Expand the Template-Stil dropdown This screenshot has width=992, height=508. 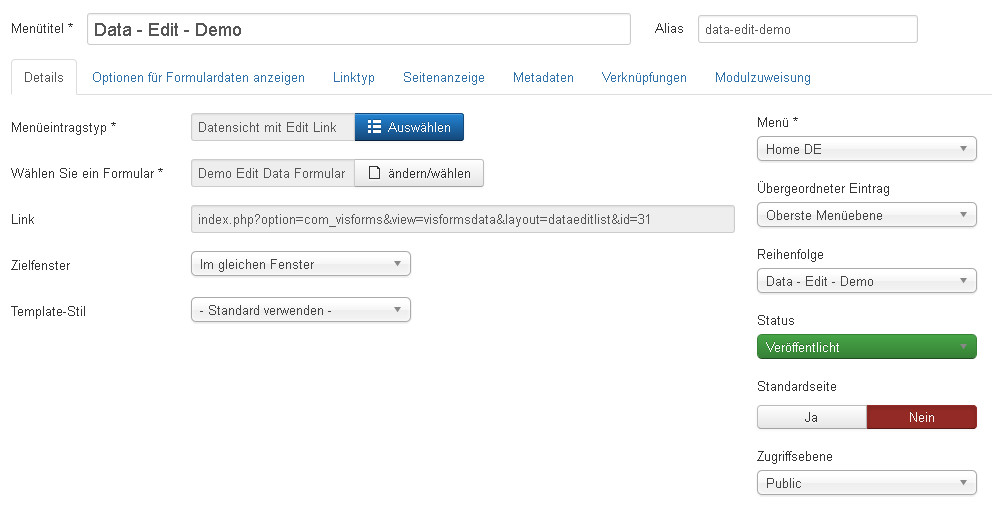click(x=300, y=310)
